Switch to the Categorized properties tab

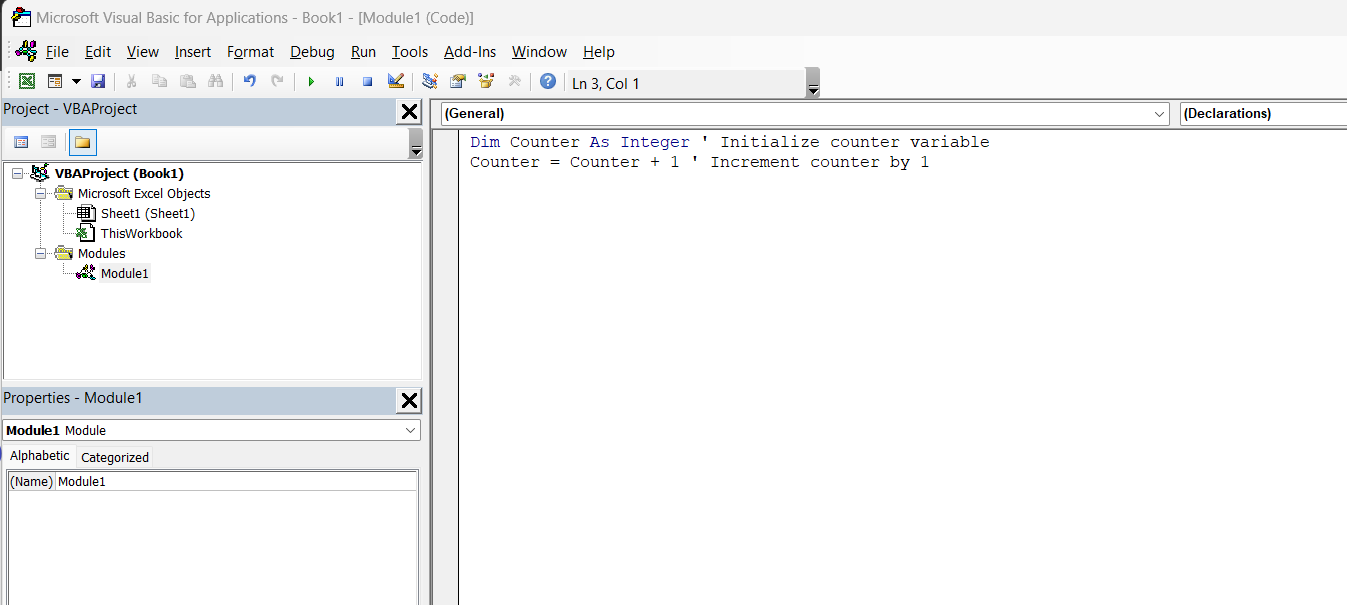coord(115,457)
